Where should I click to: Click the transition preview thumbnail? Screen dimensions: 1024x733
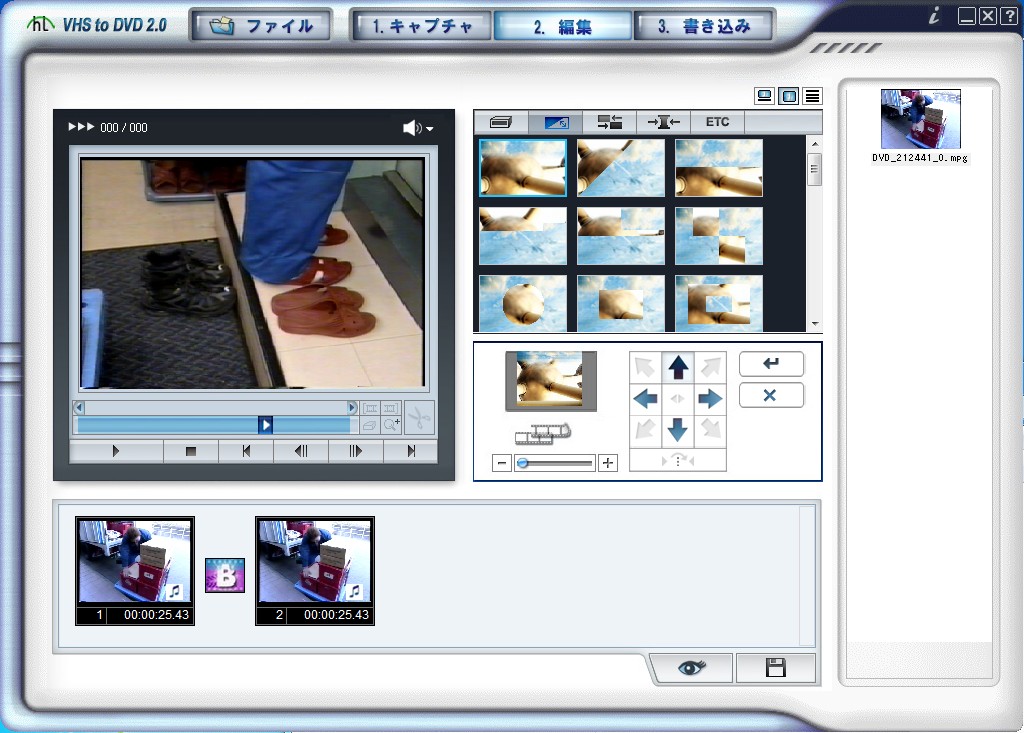pyautogui.click(x=551, y=382)
